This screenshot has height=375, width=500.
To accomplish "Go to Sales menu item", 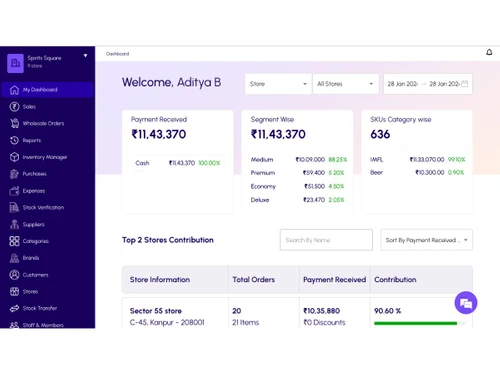I will click(x=47, y=107).
